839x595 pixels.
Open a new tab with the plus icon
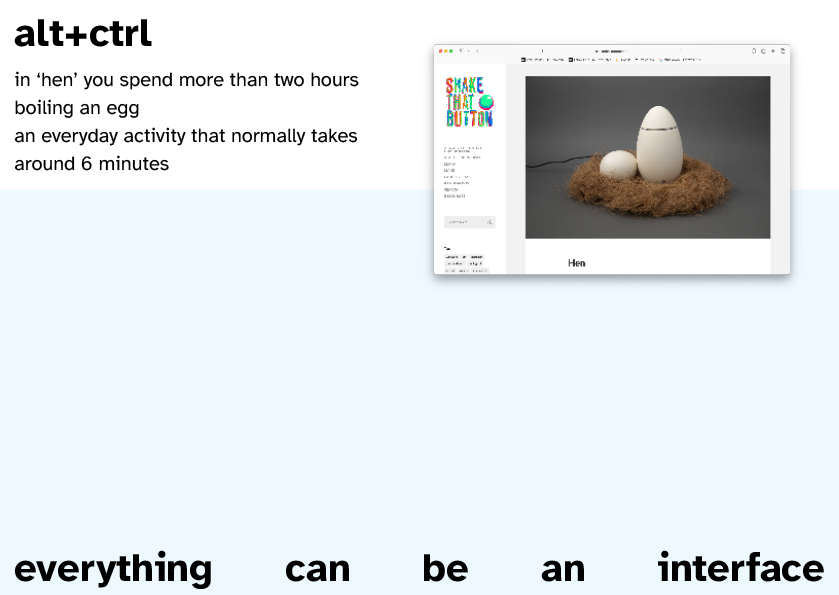(x=773, y=50)
